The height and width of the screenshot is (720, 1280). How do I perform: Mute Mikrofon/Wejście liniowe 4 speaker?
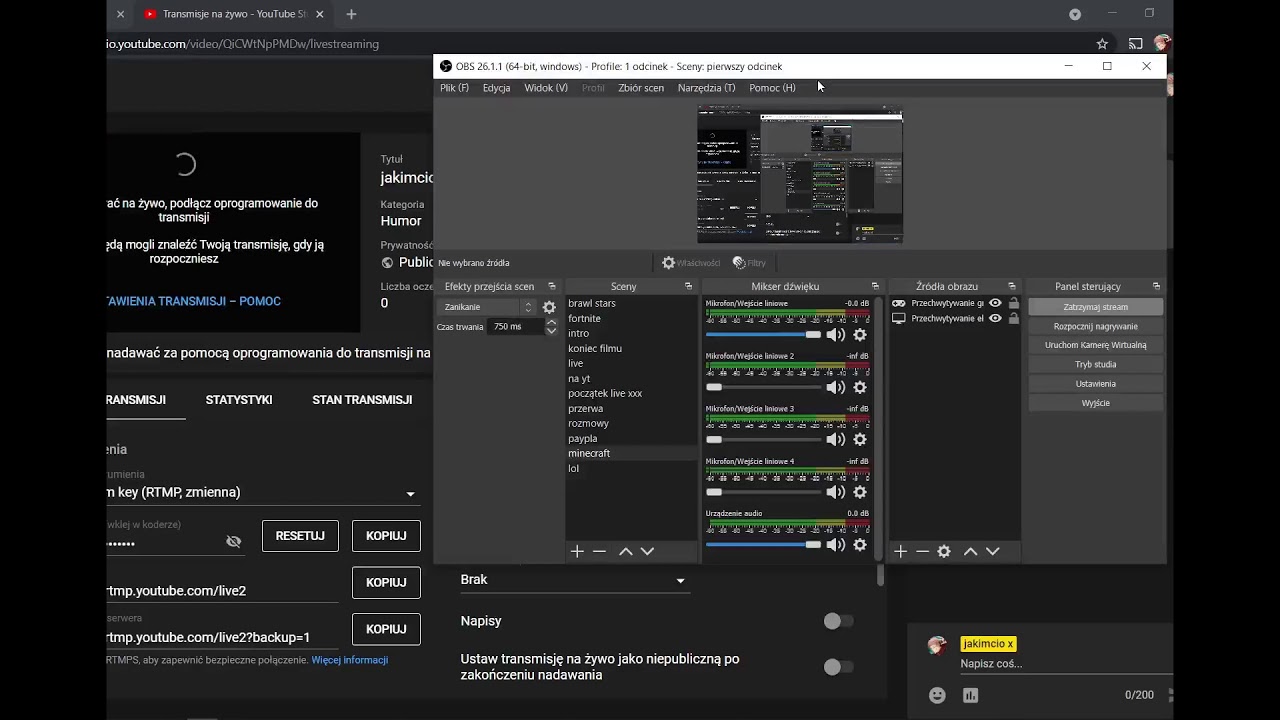tap(836, 492)
